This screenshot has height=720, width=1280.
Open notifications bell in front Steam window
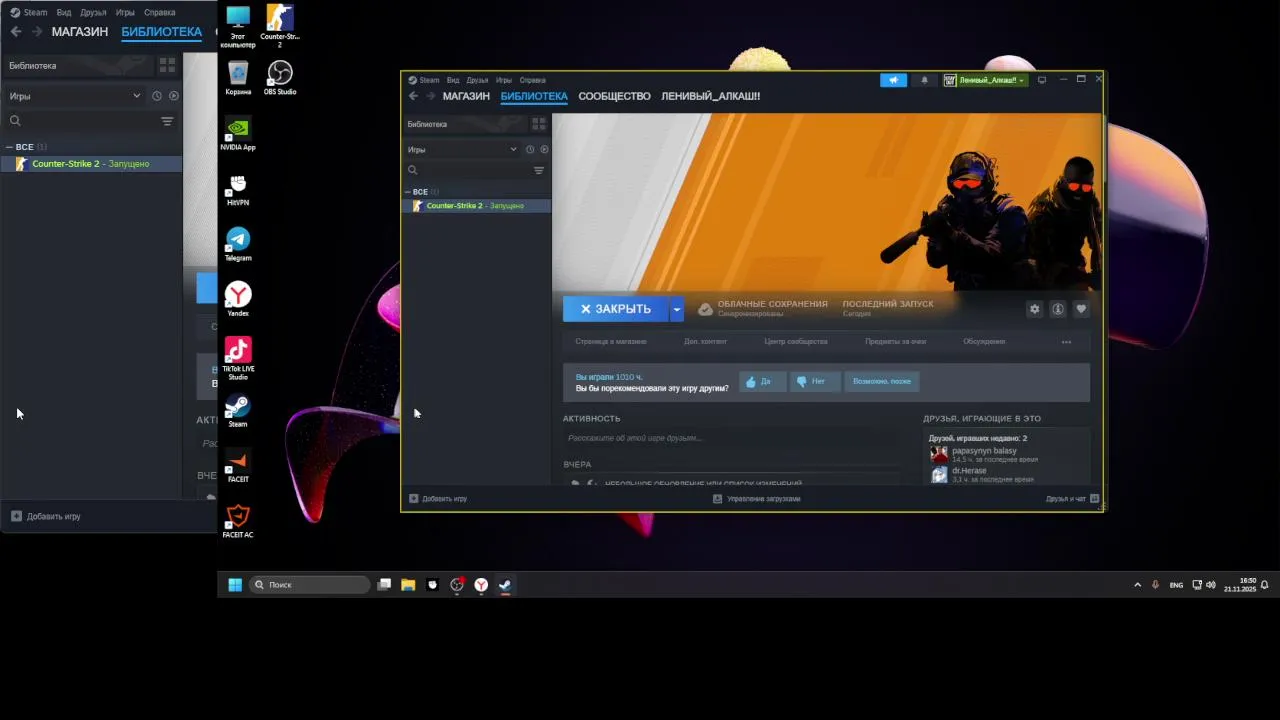[x=924, y=80]
